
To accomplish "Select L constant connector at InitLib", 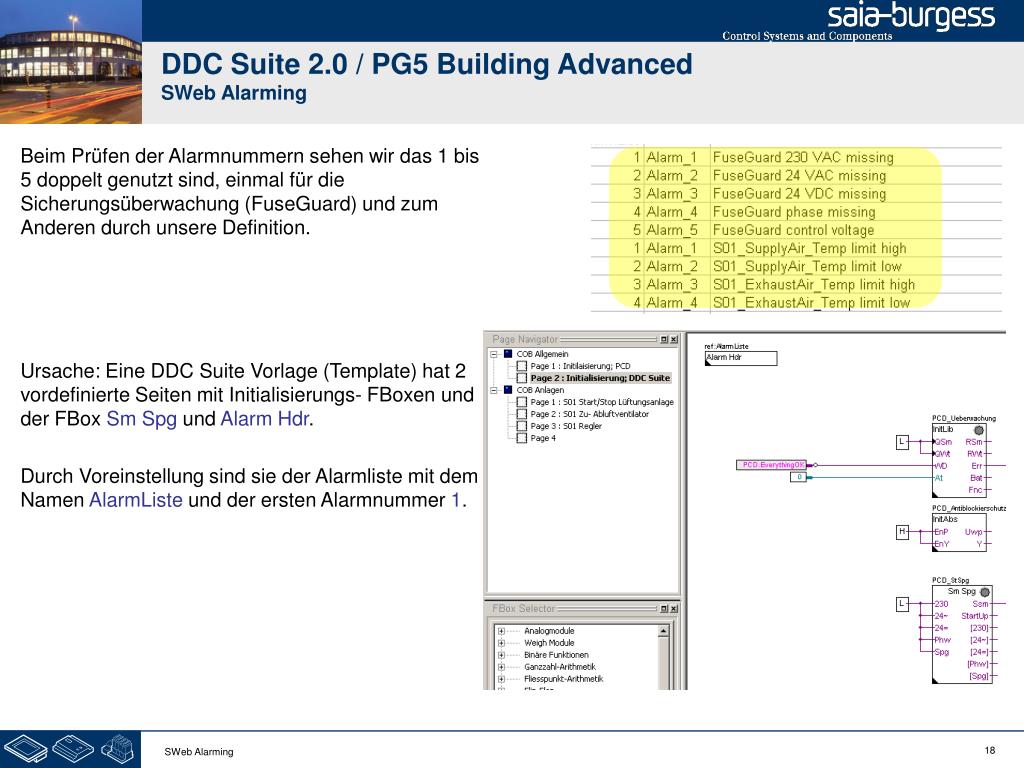I will coord(902,442).
